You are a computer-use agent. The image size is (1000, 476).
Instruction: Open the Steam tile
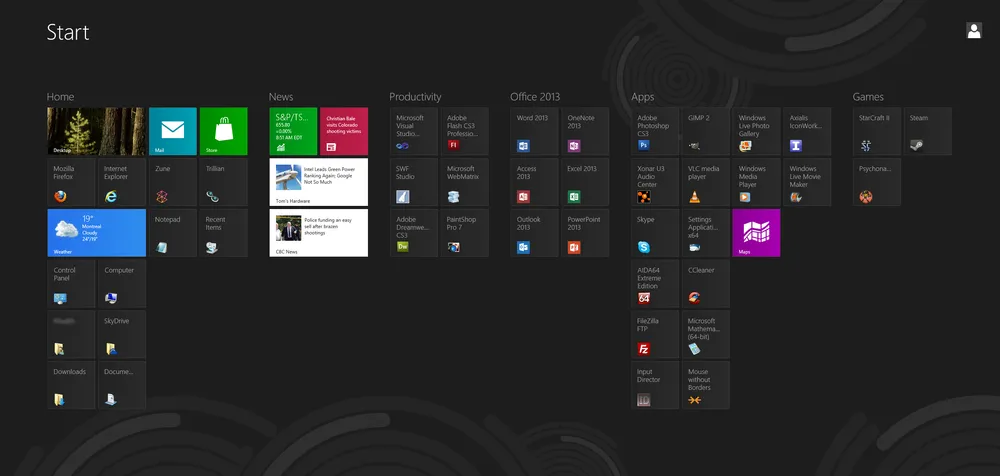[x=927, y=131]
